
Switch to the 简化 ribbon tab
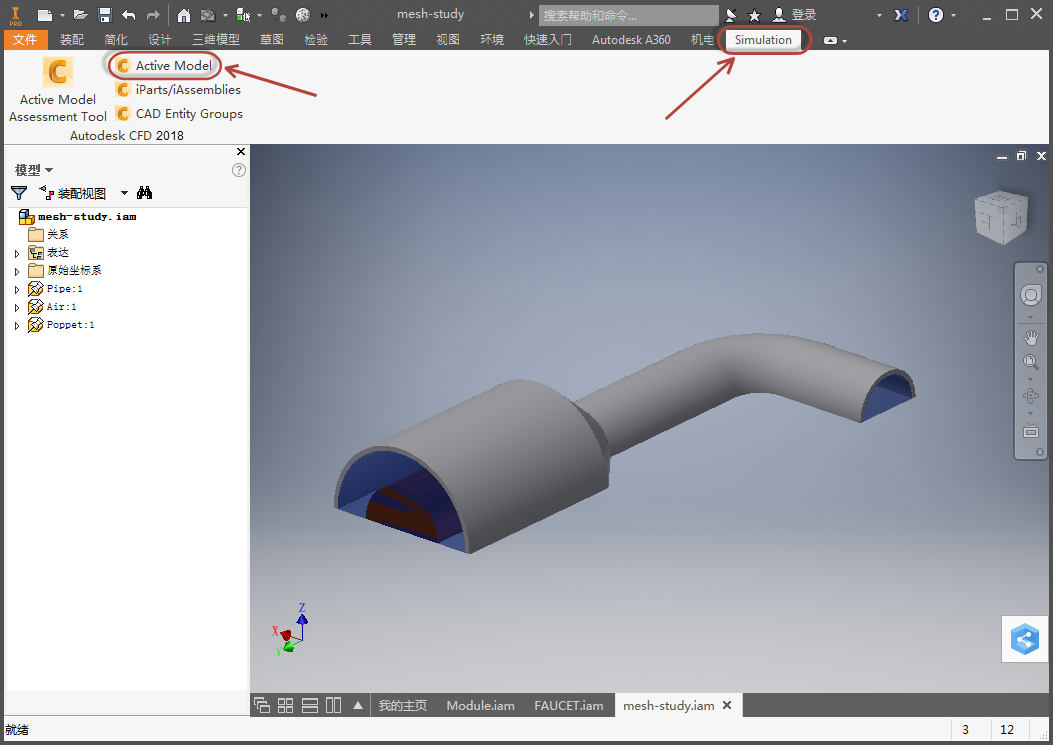pyautogui.click(x=116, y=40)
